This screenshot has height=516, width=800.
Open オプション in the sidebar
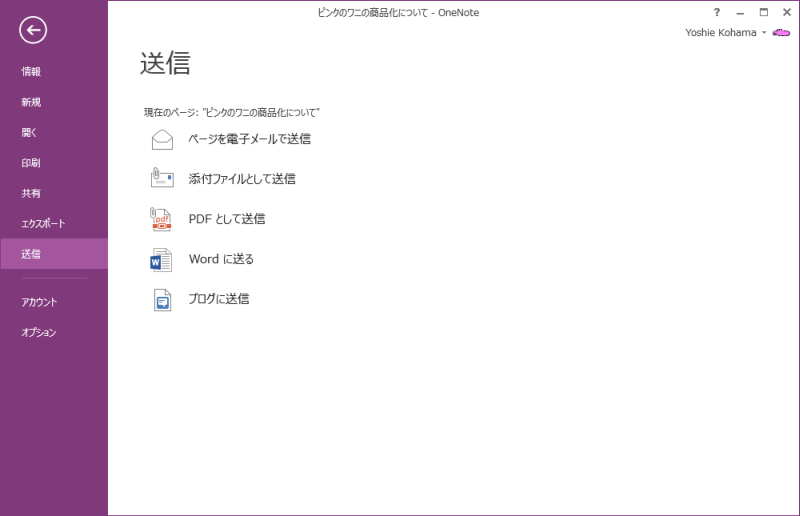pyautogui.click(x=39, y=332)
